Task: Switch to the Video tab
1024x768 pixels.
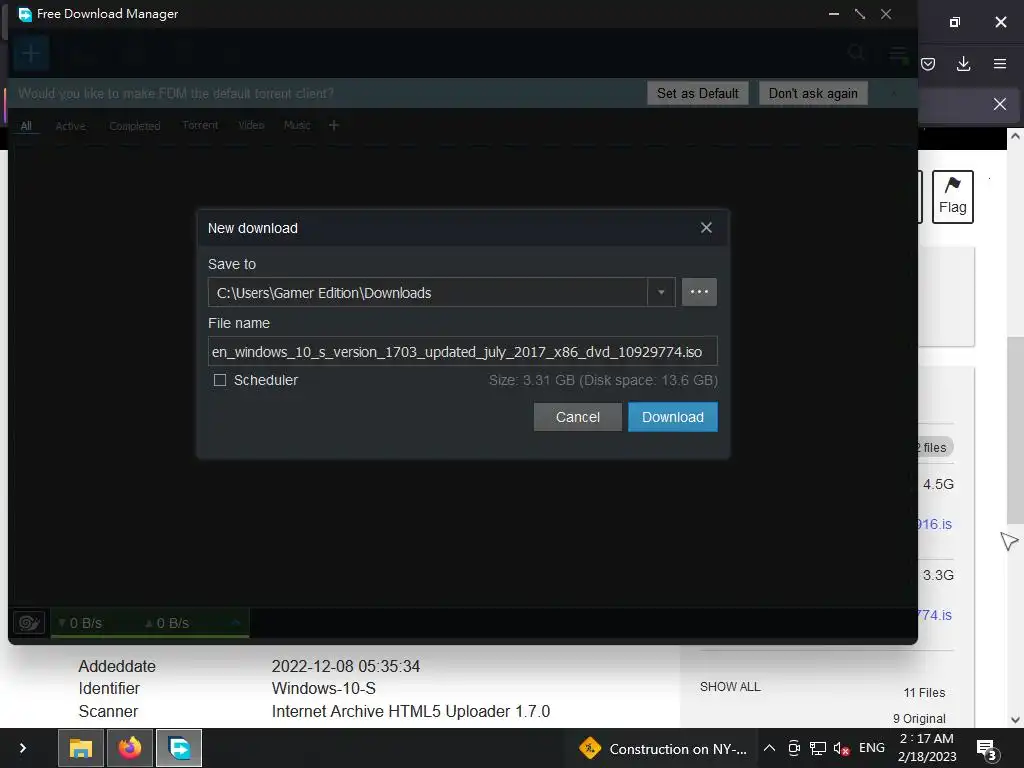Action: coord(251,125)
